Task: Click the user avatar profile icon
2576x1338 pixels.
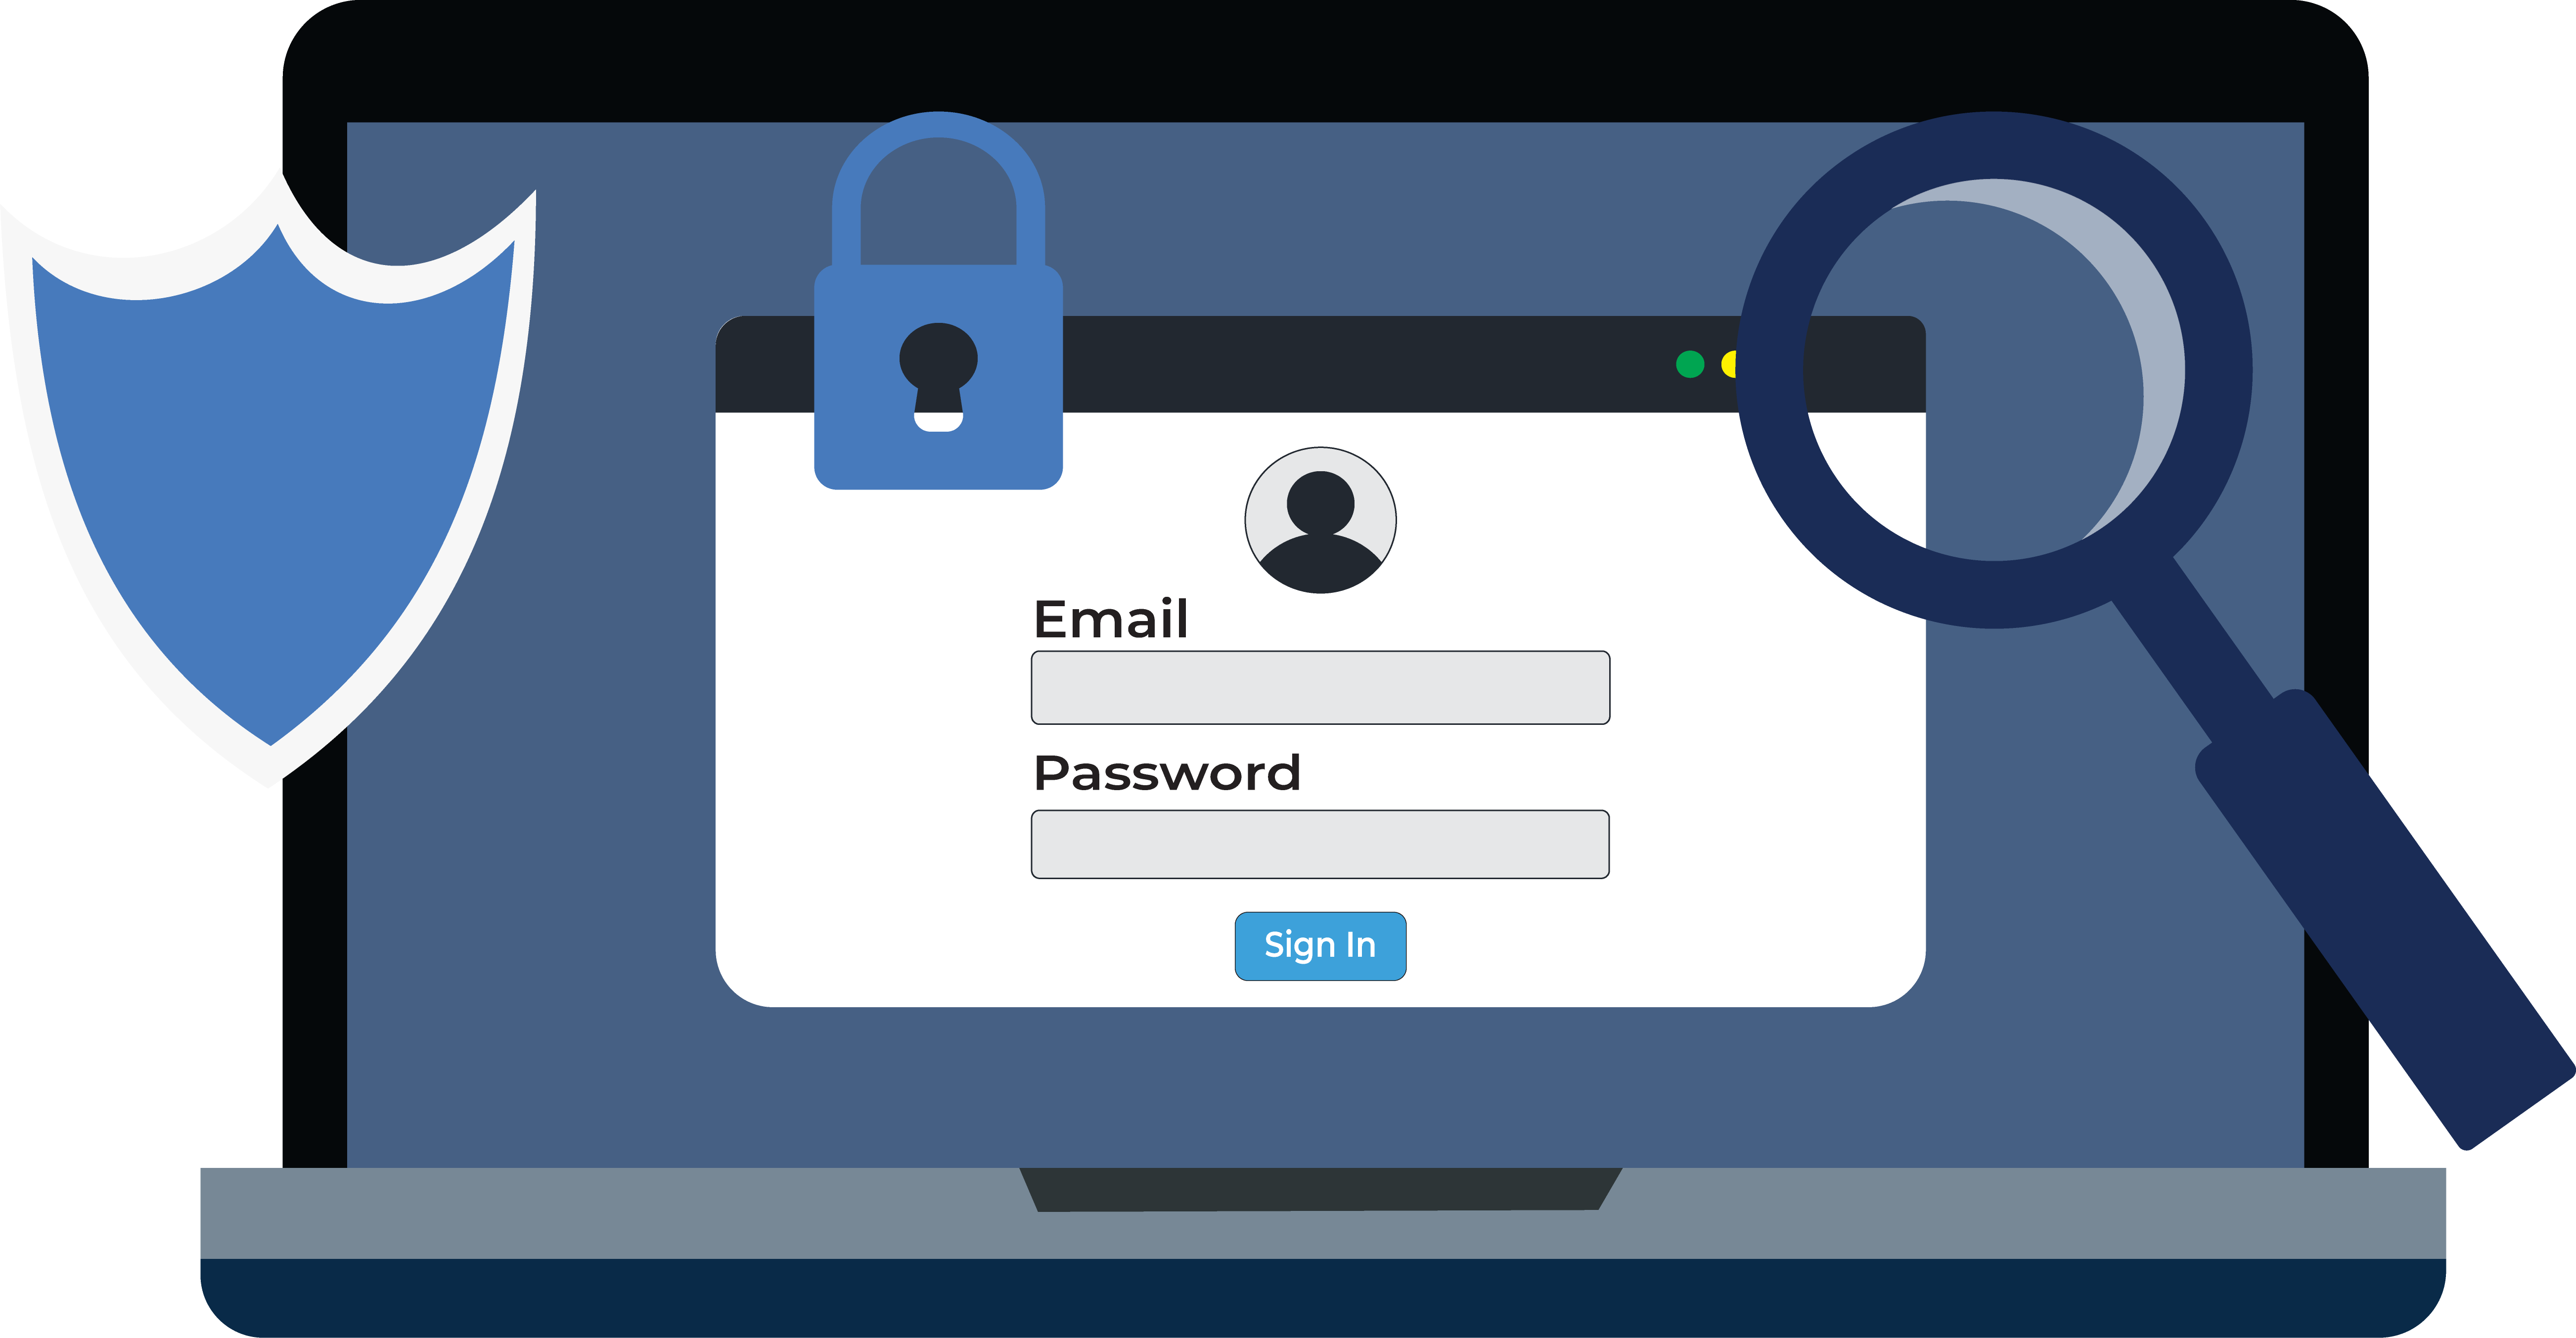Action: (x=1320, y=520)
